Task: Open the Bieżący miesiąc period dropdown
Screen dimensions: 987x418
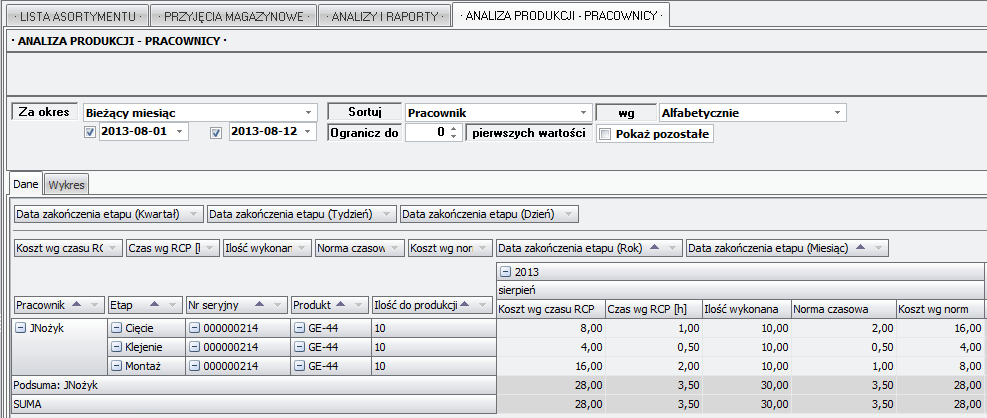Action: click(308, 113)
